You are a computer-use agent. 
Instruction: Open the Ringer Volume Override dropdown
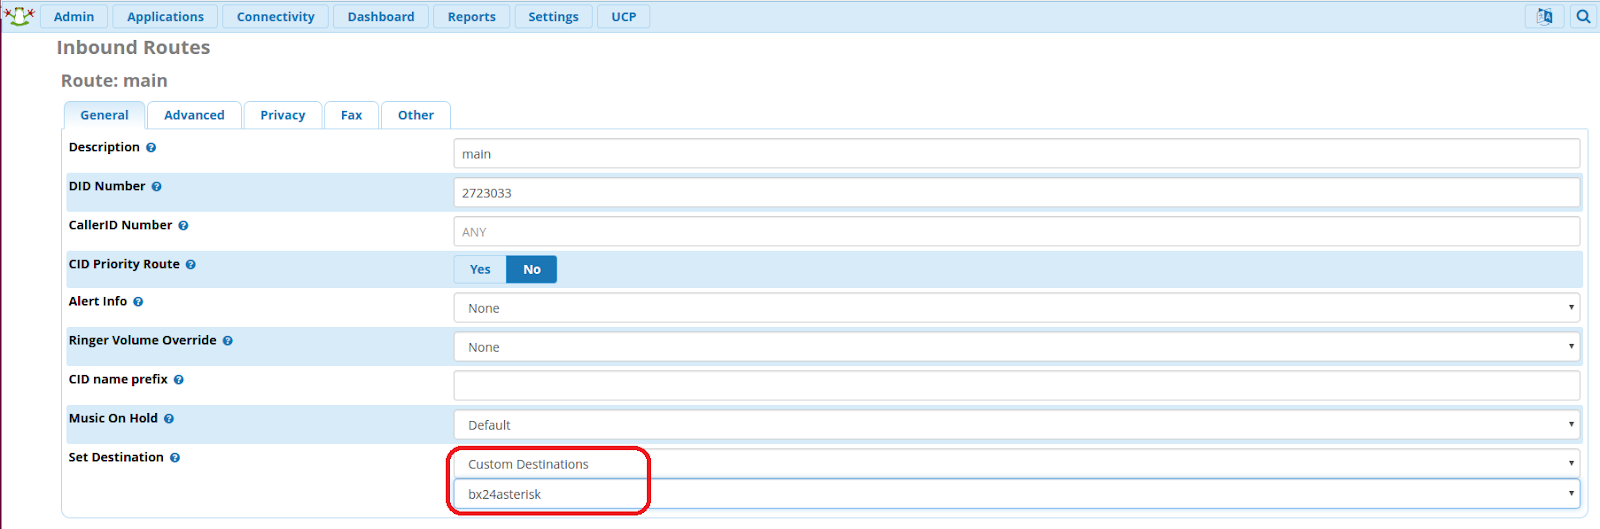pos(1017,347)
